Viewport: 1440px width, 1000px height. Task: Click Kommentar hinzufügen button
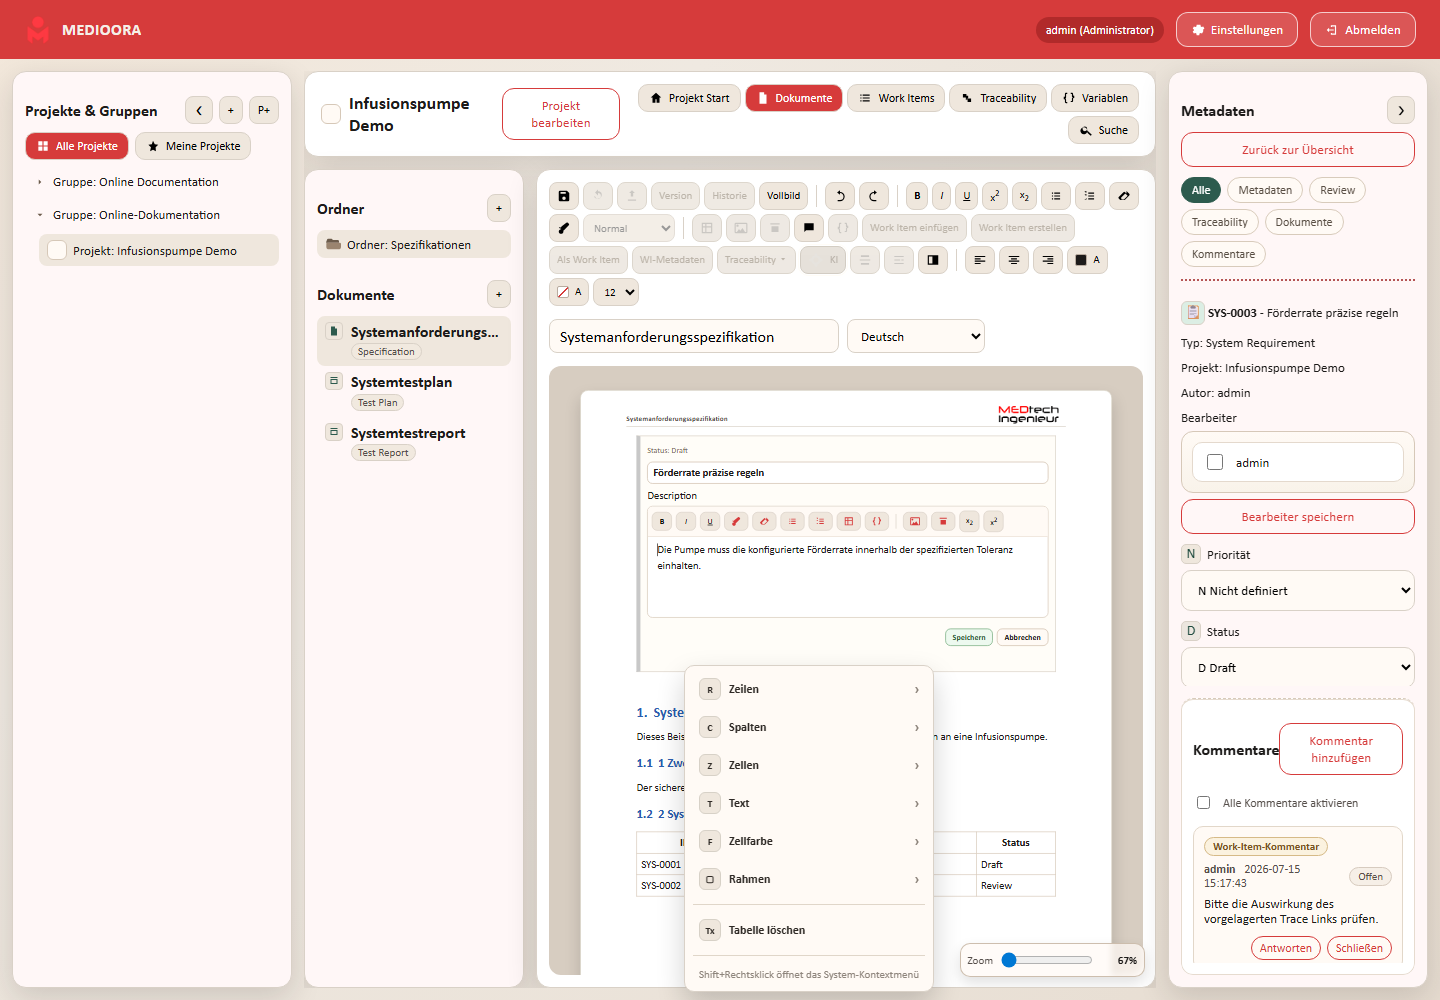[x=1341, y=749]
